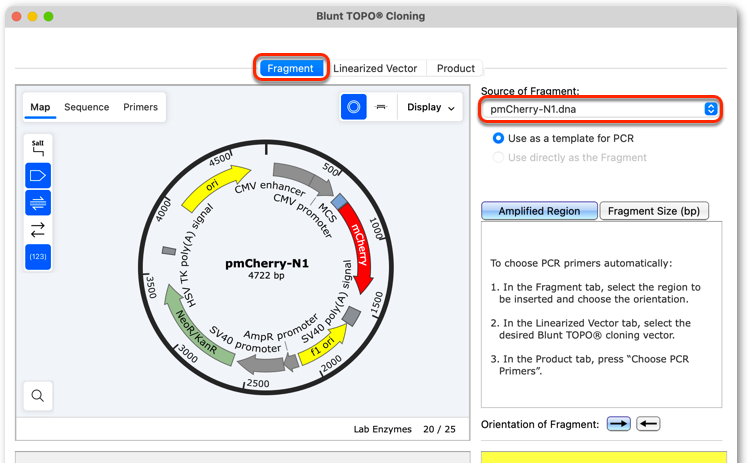The height and width of the screenshot is (463, 748).
Task: Open the Primers view tab
Action: (x=140, y=107)
